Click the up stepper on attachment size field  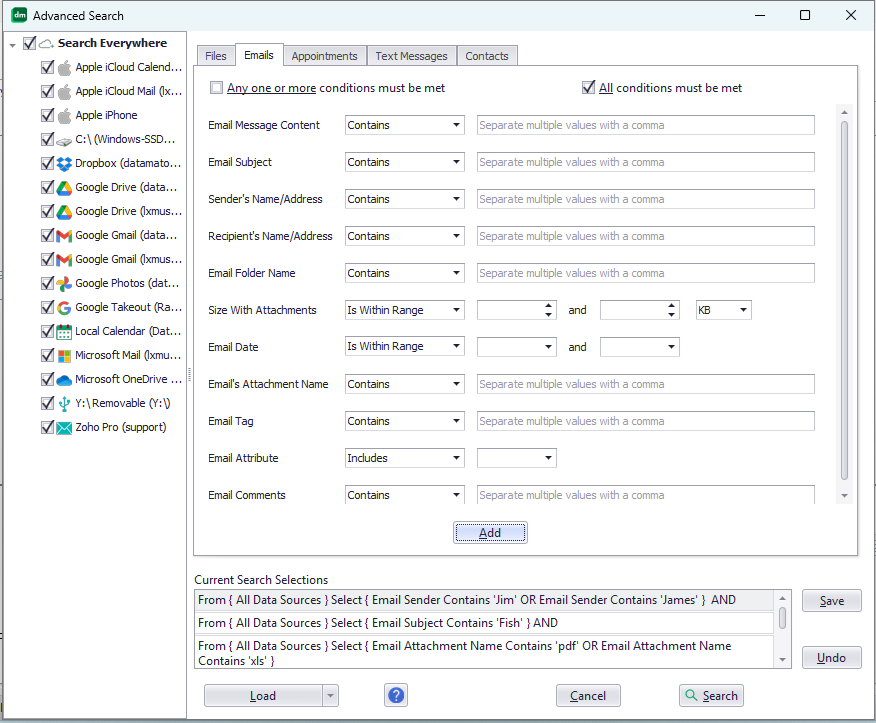(549, 306)
